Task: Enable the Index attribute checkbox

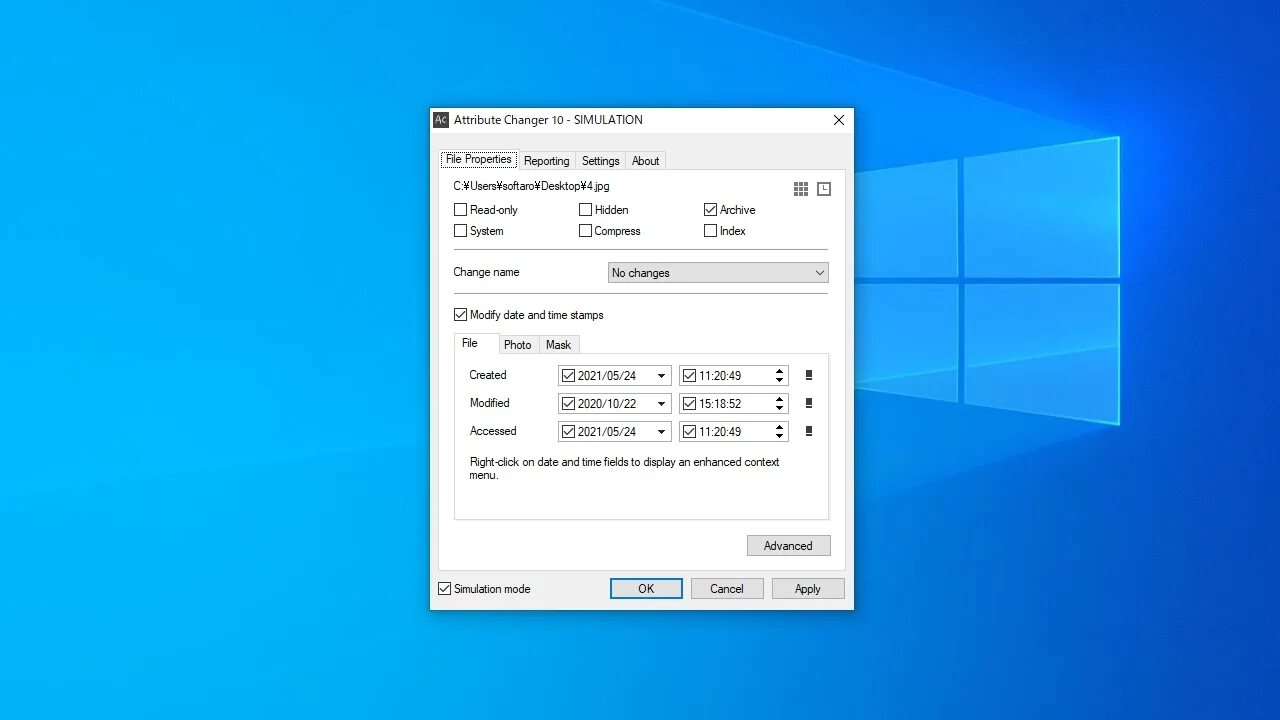Action: click(710, 231)
